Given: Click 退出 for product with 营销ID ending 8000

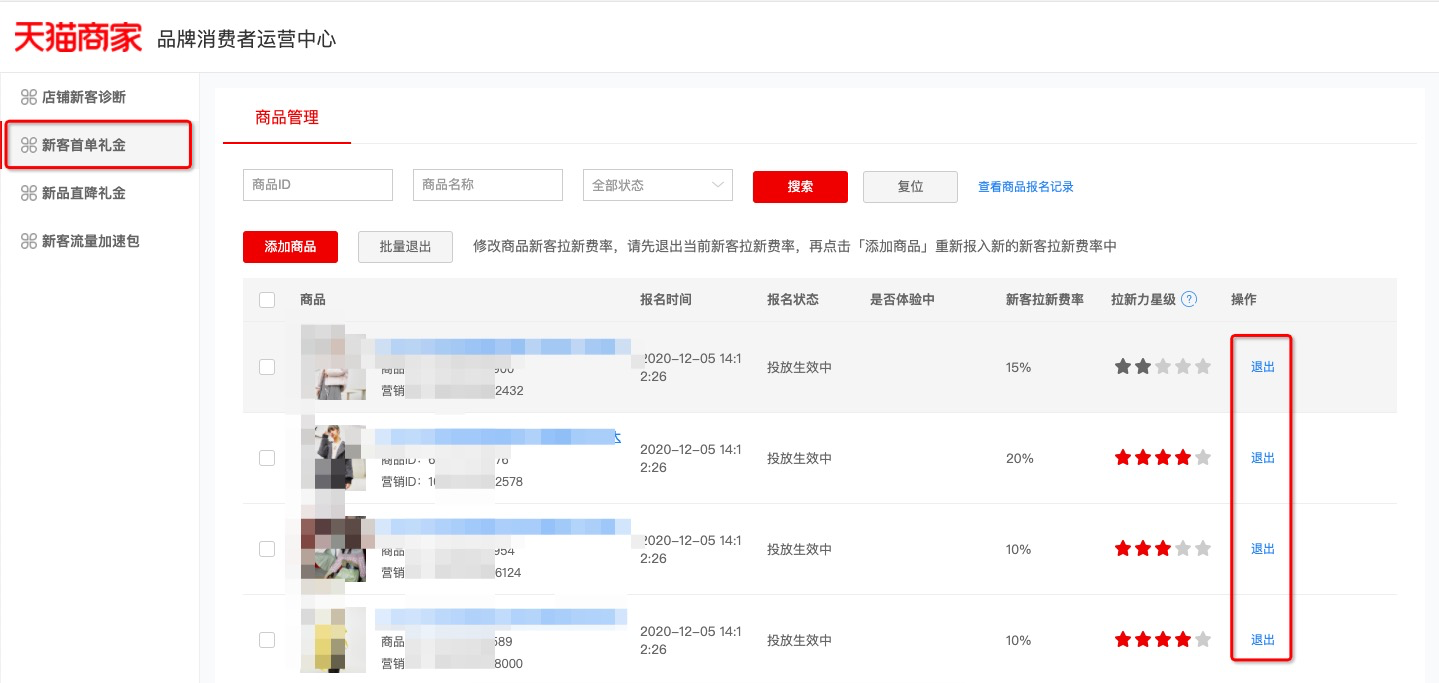Looking at the screenshot, I should [x=1263, y=640].
